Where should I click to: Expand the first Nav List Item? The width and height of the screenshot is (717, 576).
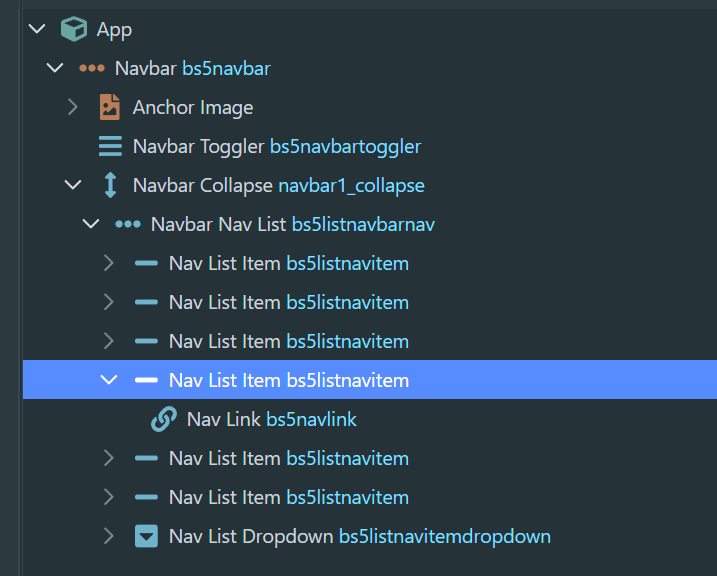click(109, 263)
